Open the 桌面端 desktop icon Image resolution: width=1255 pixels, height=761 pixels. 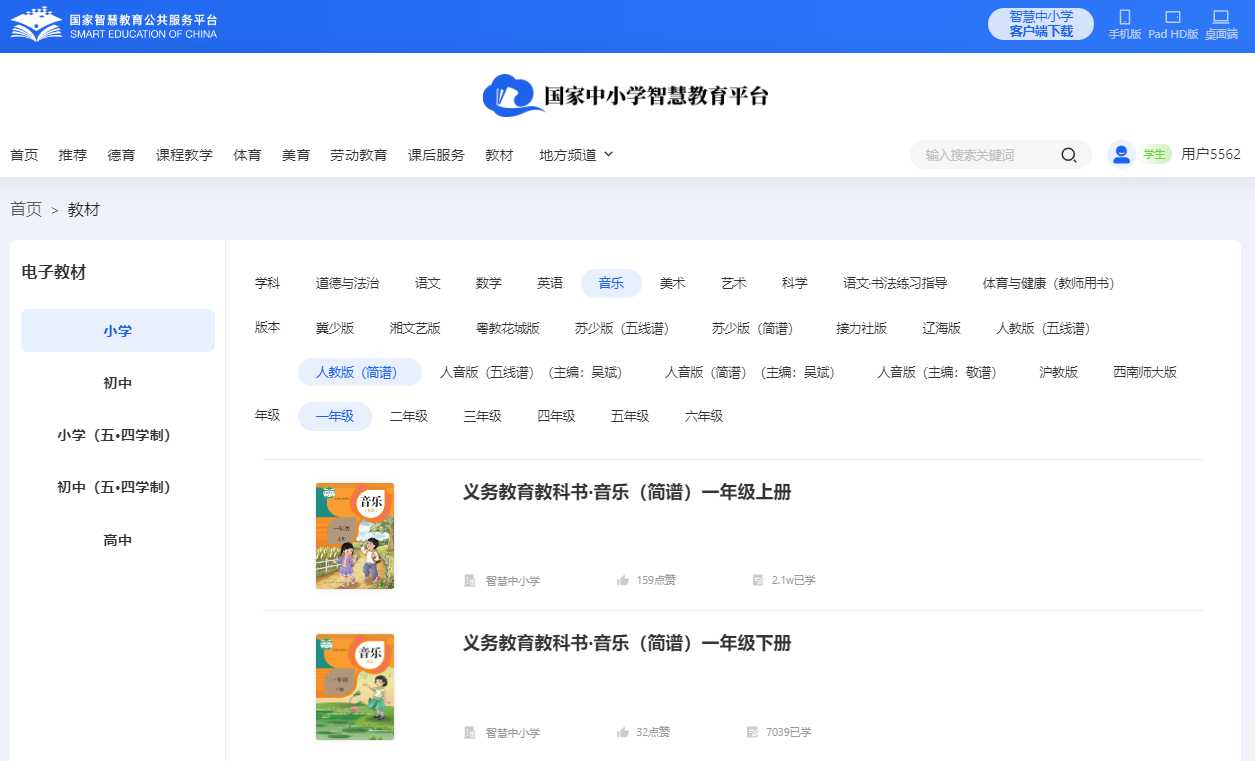[x=1220, y=17]
